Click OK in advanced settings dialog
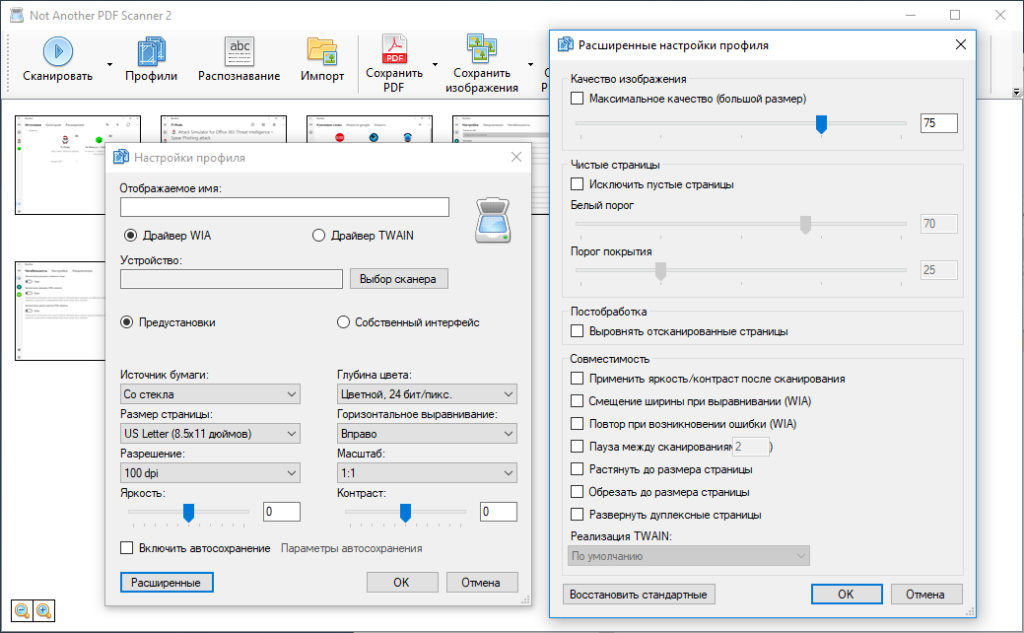Viewport: 1024px width, 633px height. tap(846, 594)
